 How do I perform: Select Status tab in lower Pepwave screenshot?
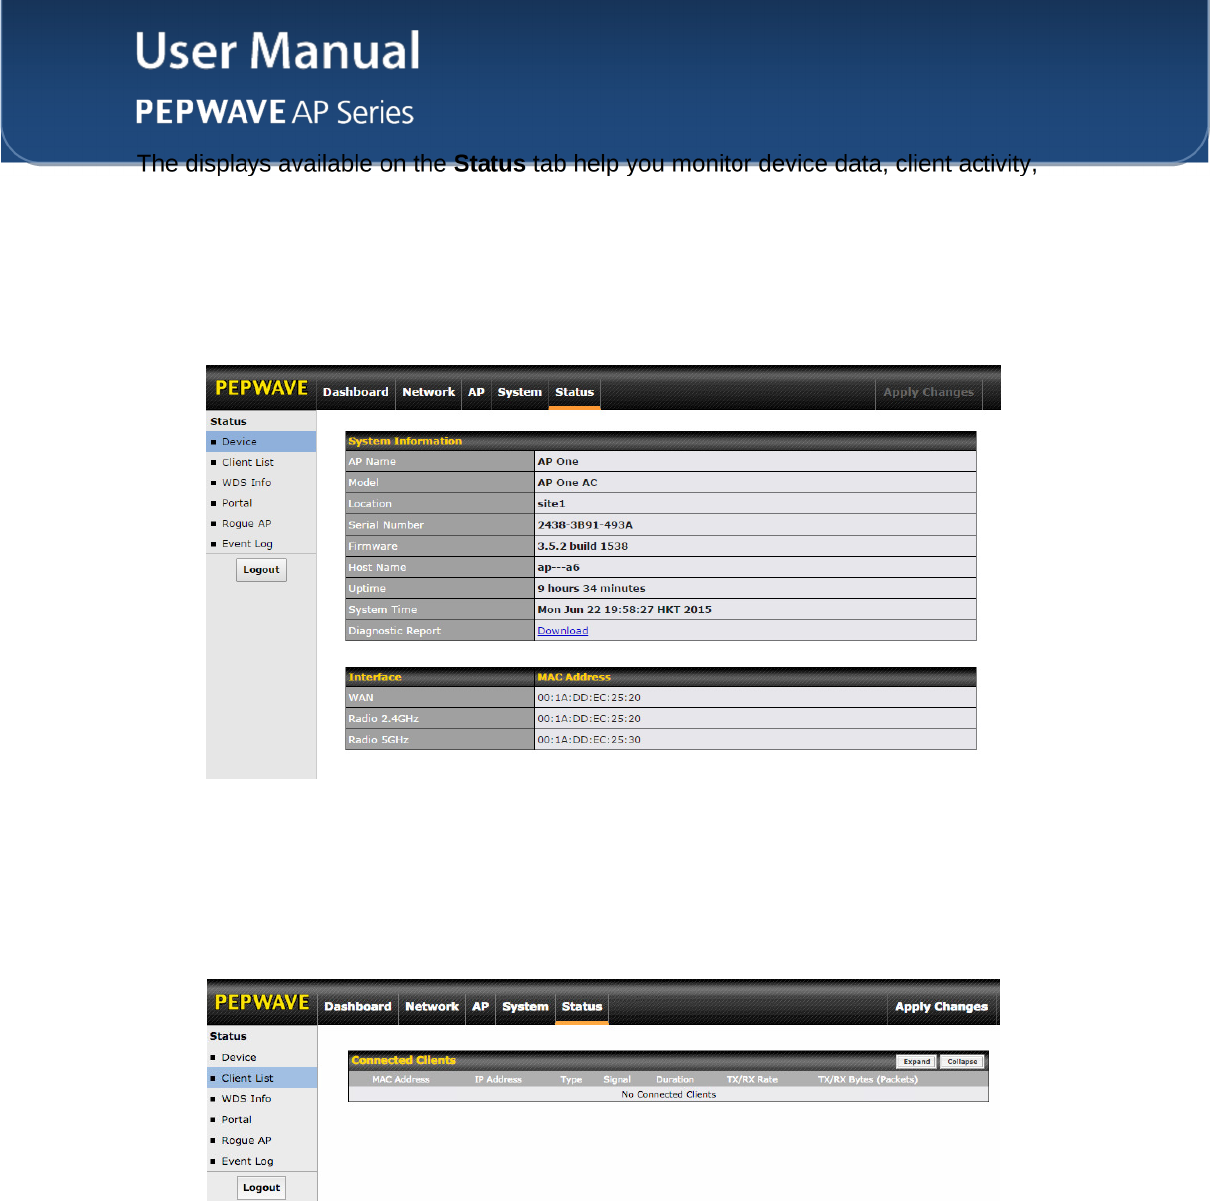[582, 1007]
